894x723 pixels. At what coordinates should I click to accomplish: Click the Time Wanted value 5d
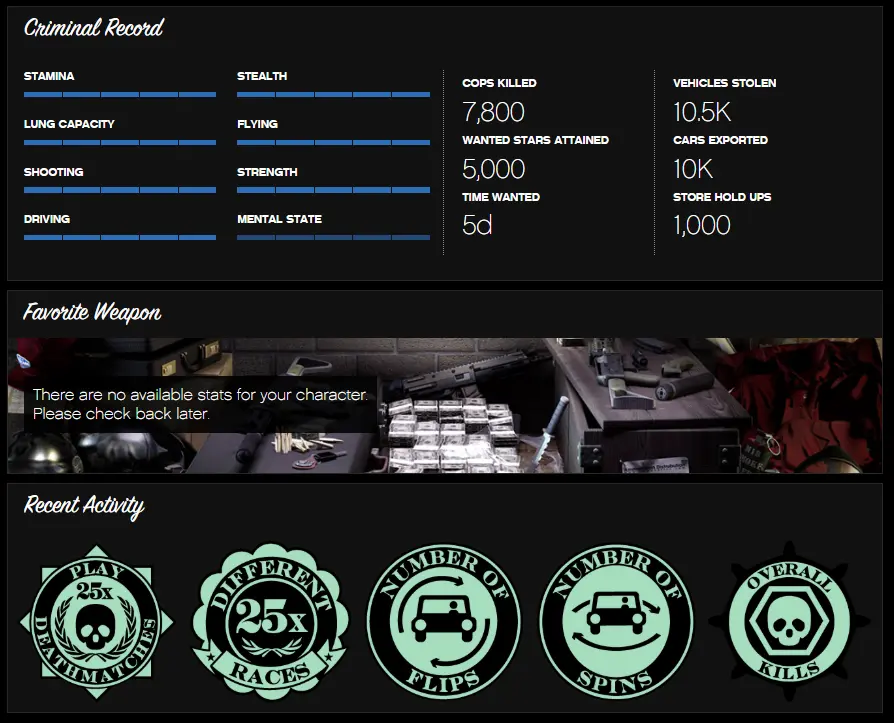(477, 225)
